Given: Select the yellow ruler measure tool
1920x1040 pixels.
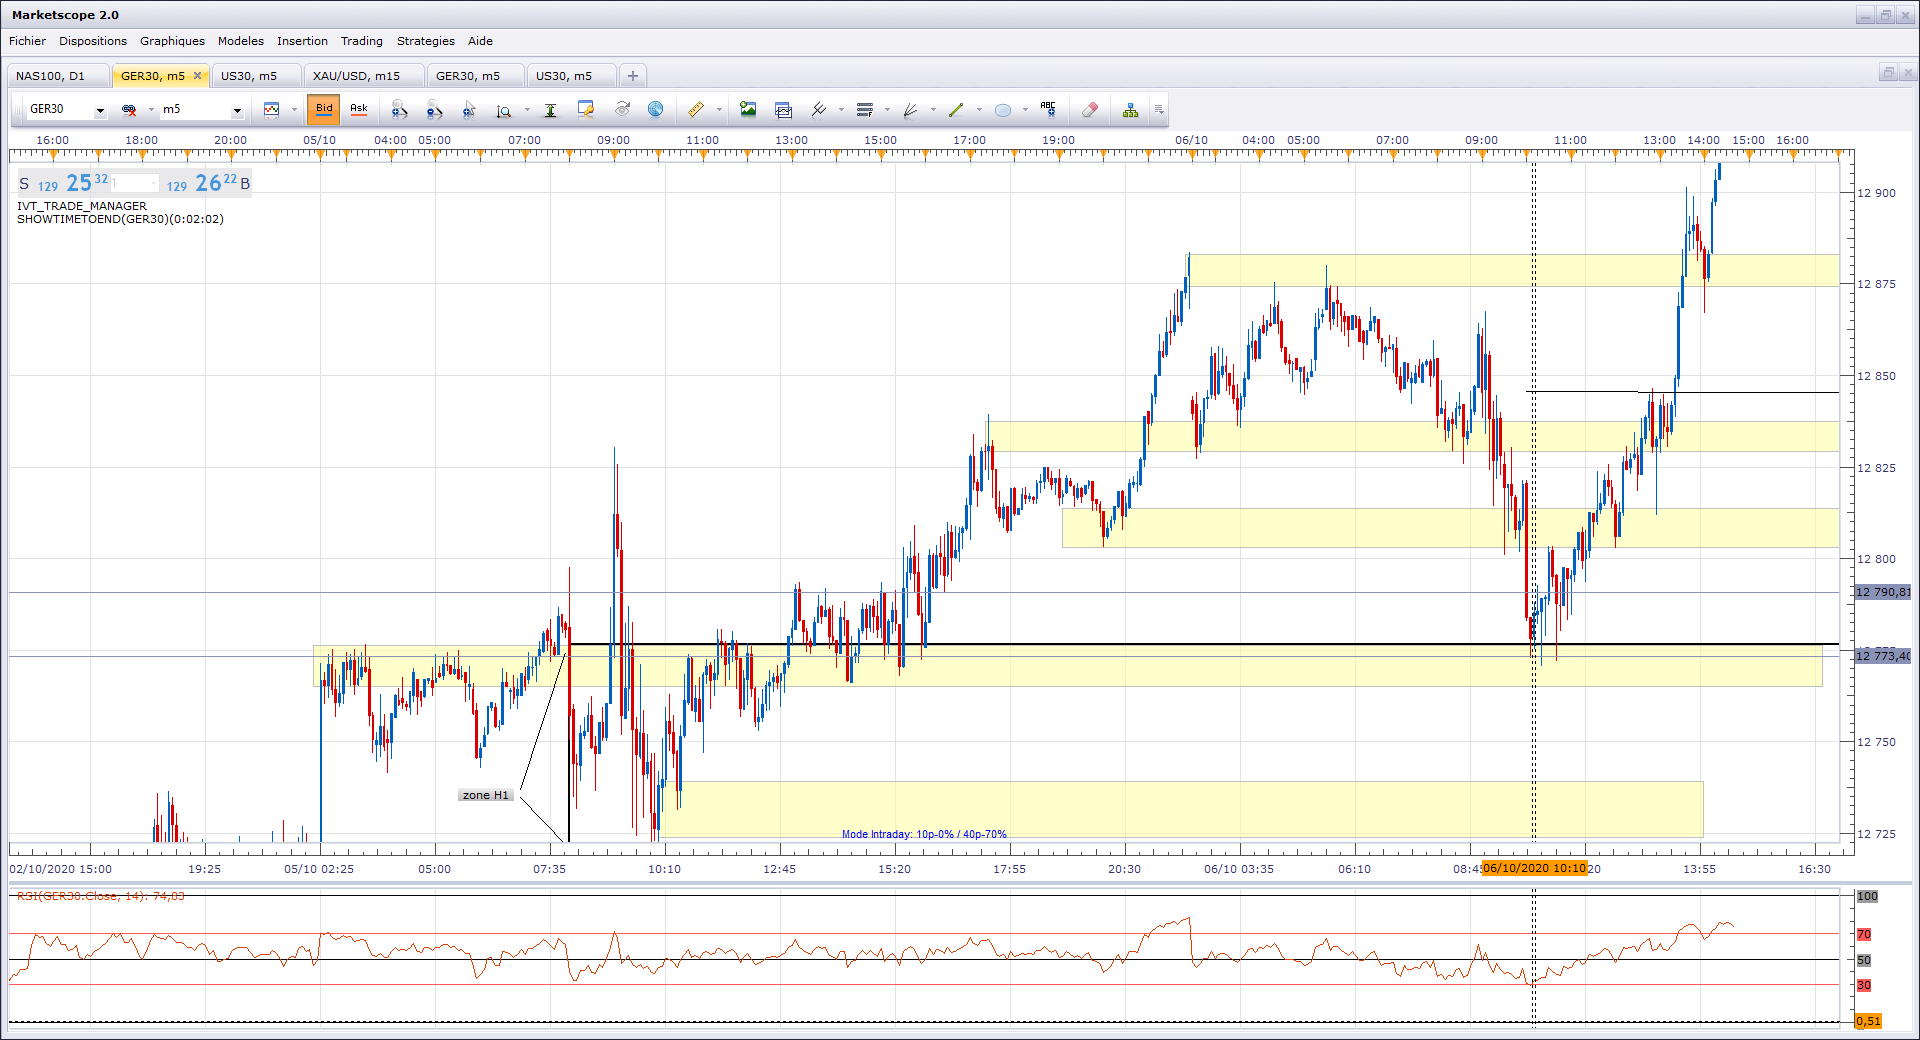Looking at the screenshot, I should (x=696, y=110).
